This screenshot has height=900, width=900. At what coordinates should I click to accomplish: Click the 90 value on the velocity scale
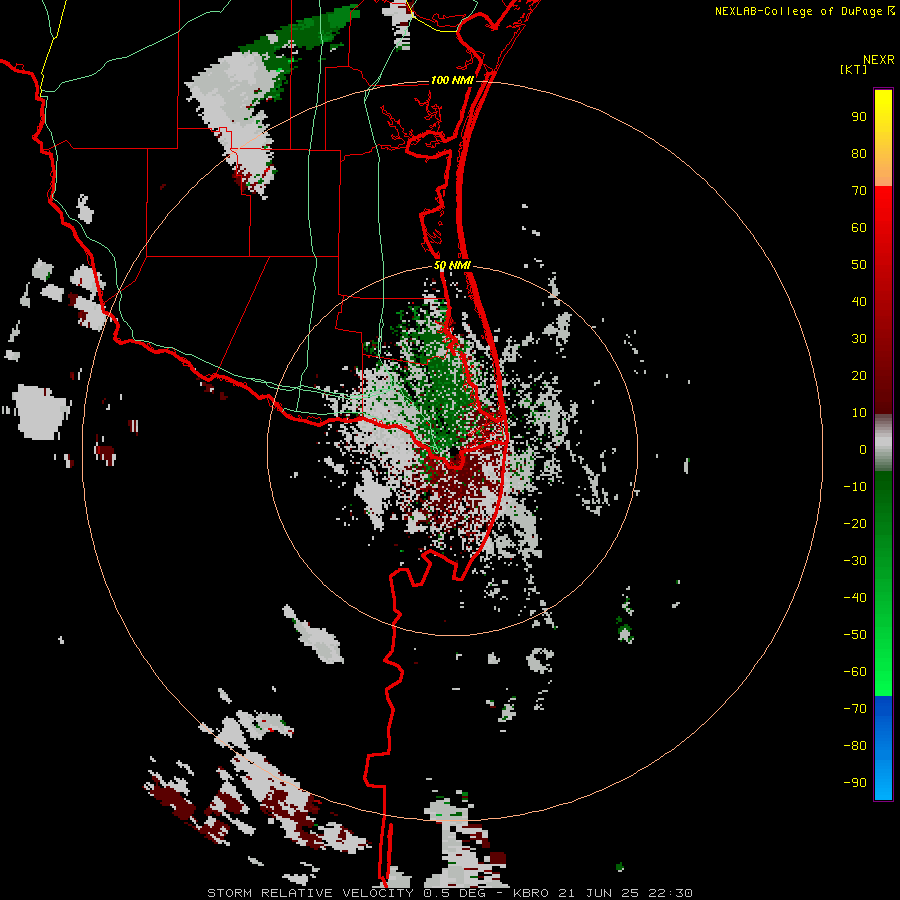point(859,117)
